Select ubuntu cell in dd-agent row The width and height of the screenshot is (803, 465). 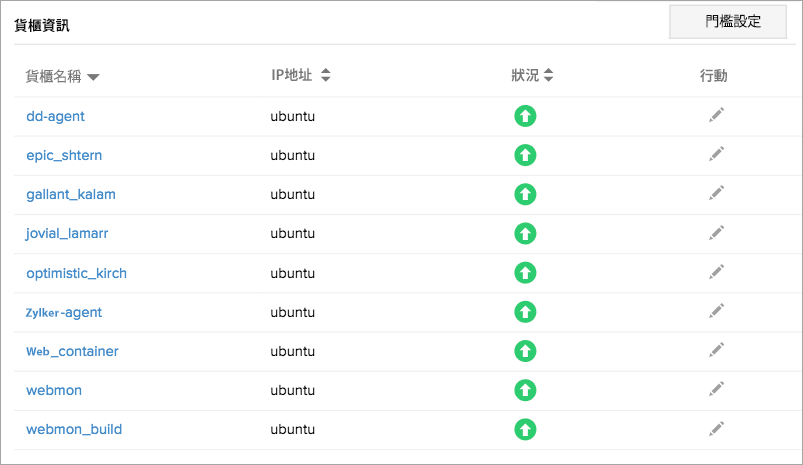[292, 117]
